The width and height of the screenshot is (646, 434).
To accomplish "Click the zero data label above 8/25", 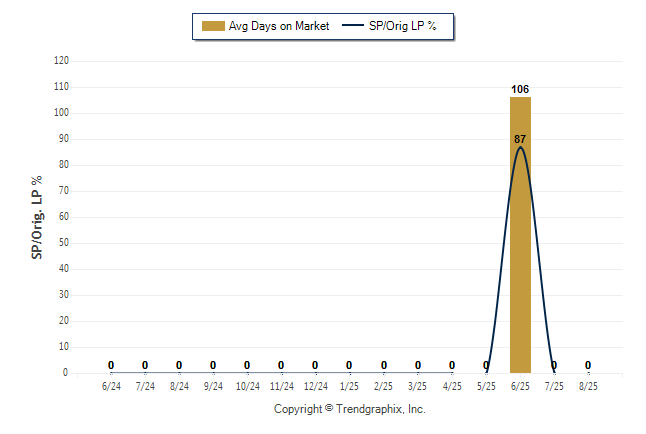I will 588,365.
